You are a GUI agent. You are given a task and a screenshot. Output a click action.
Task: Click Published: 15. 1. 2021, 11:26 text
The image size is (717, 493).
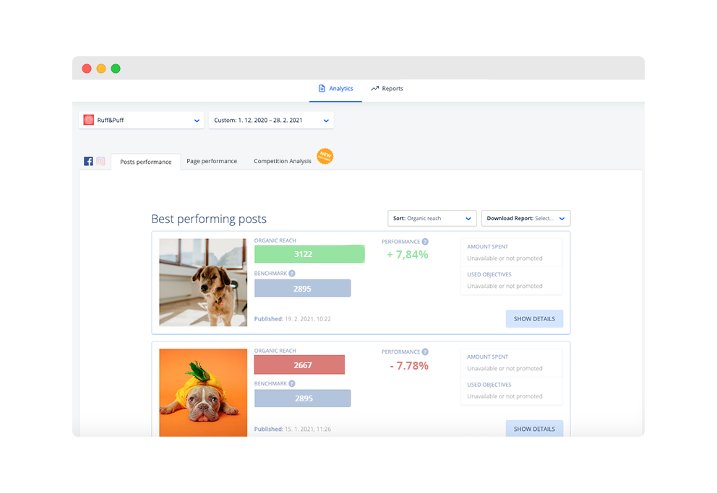pyautogui.click(x=293, y=429)
